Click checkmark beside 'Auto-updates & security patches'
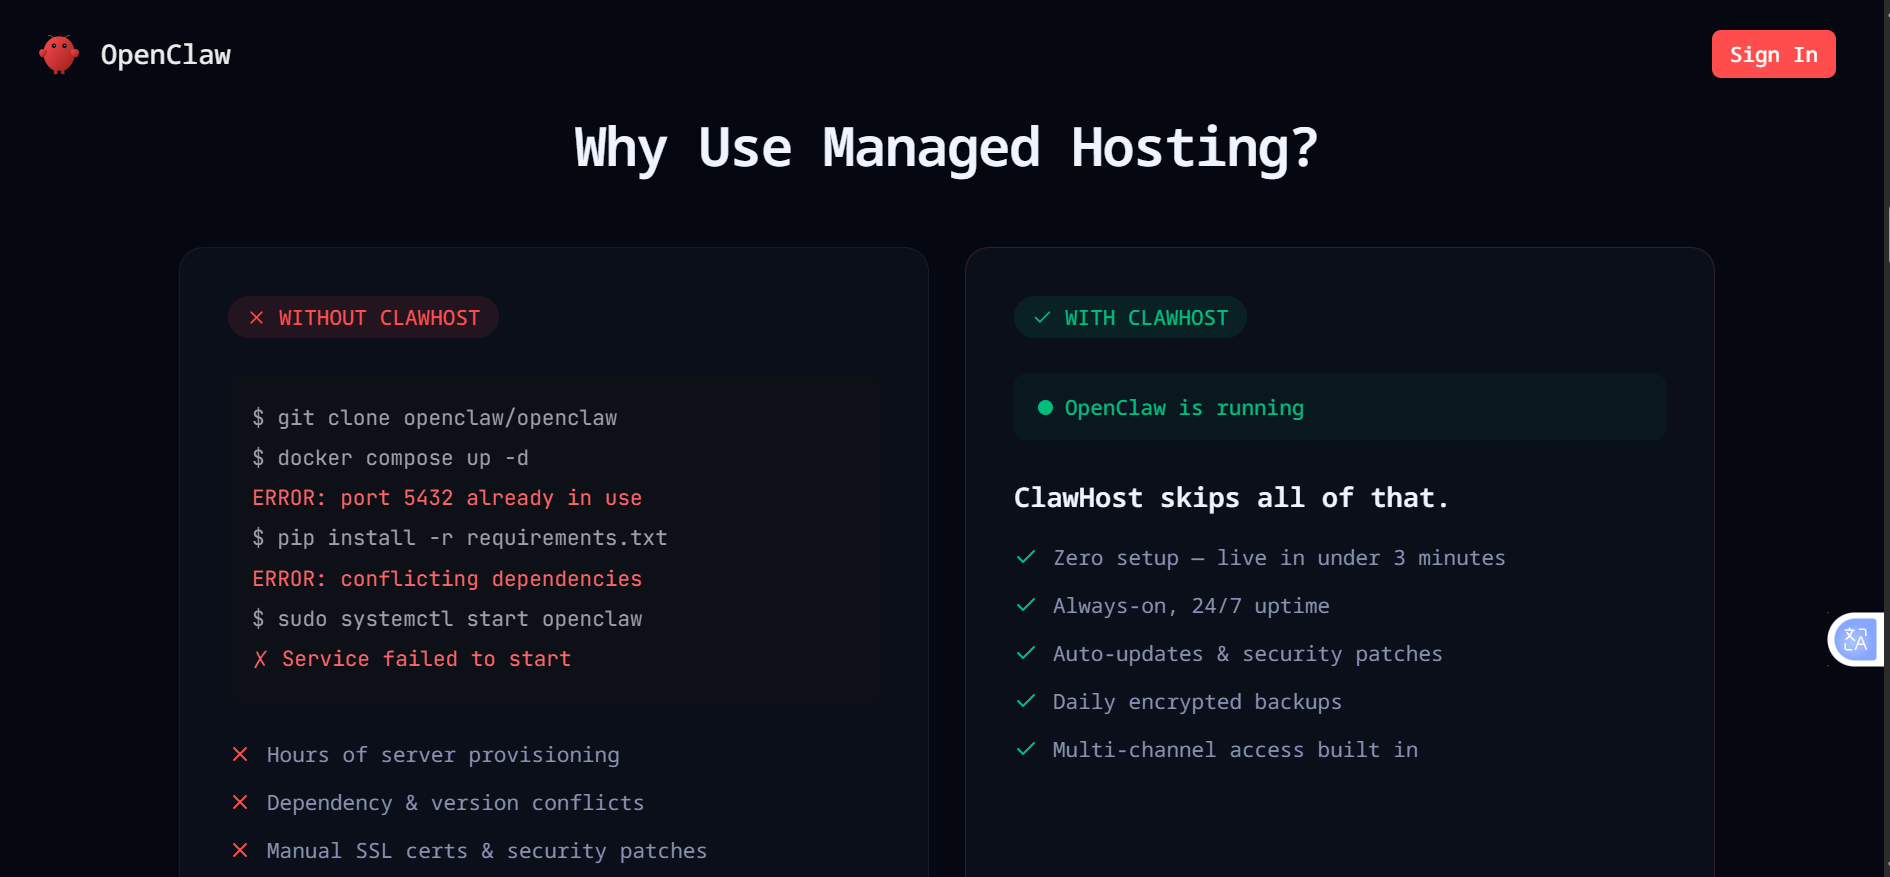1890x877 pixels. (x=1026, y=653)
